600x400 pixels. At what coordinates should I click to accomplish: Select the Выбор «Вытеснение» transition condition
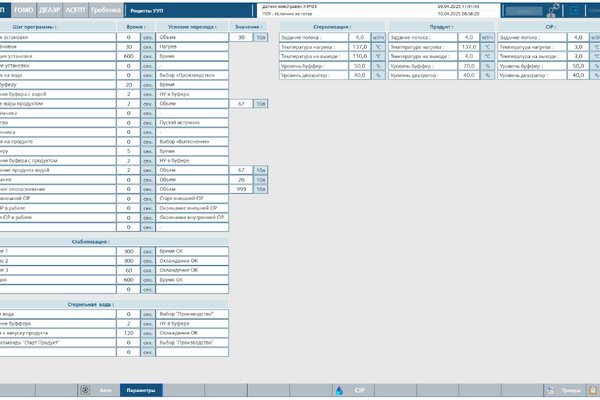click(x=192, y=141)
